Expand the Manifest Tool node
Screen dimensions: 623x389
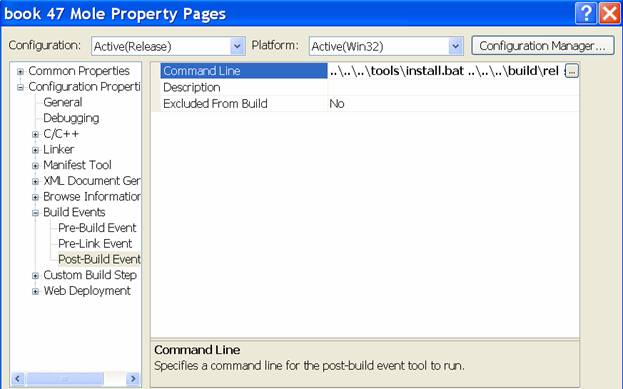pyautogui.click(x=35, y=166)
